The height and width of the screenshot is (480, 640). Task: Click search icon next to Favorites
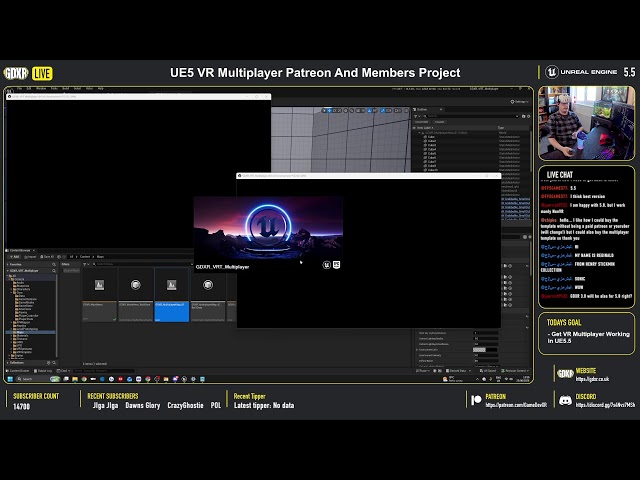click(53, 264)
